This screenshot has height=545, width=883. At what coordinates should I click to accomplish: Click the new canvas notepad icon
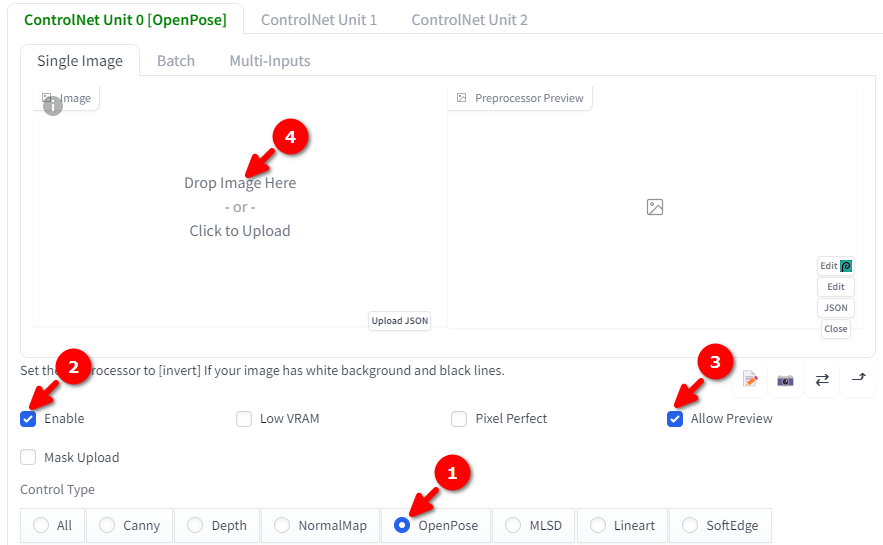tap(750, 379)
